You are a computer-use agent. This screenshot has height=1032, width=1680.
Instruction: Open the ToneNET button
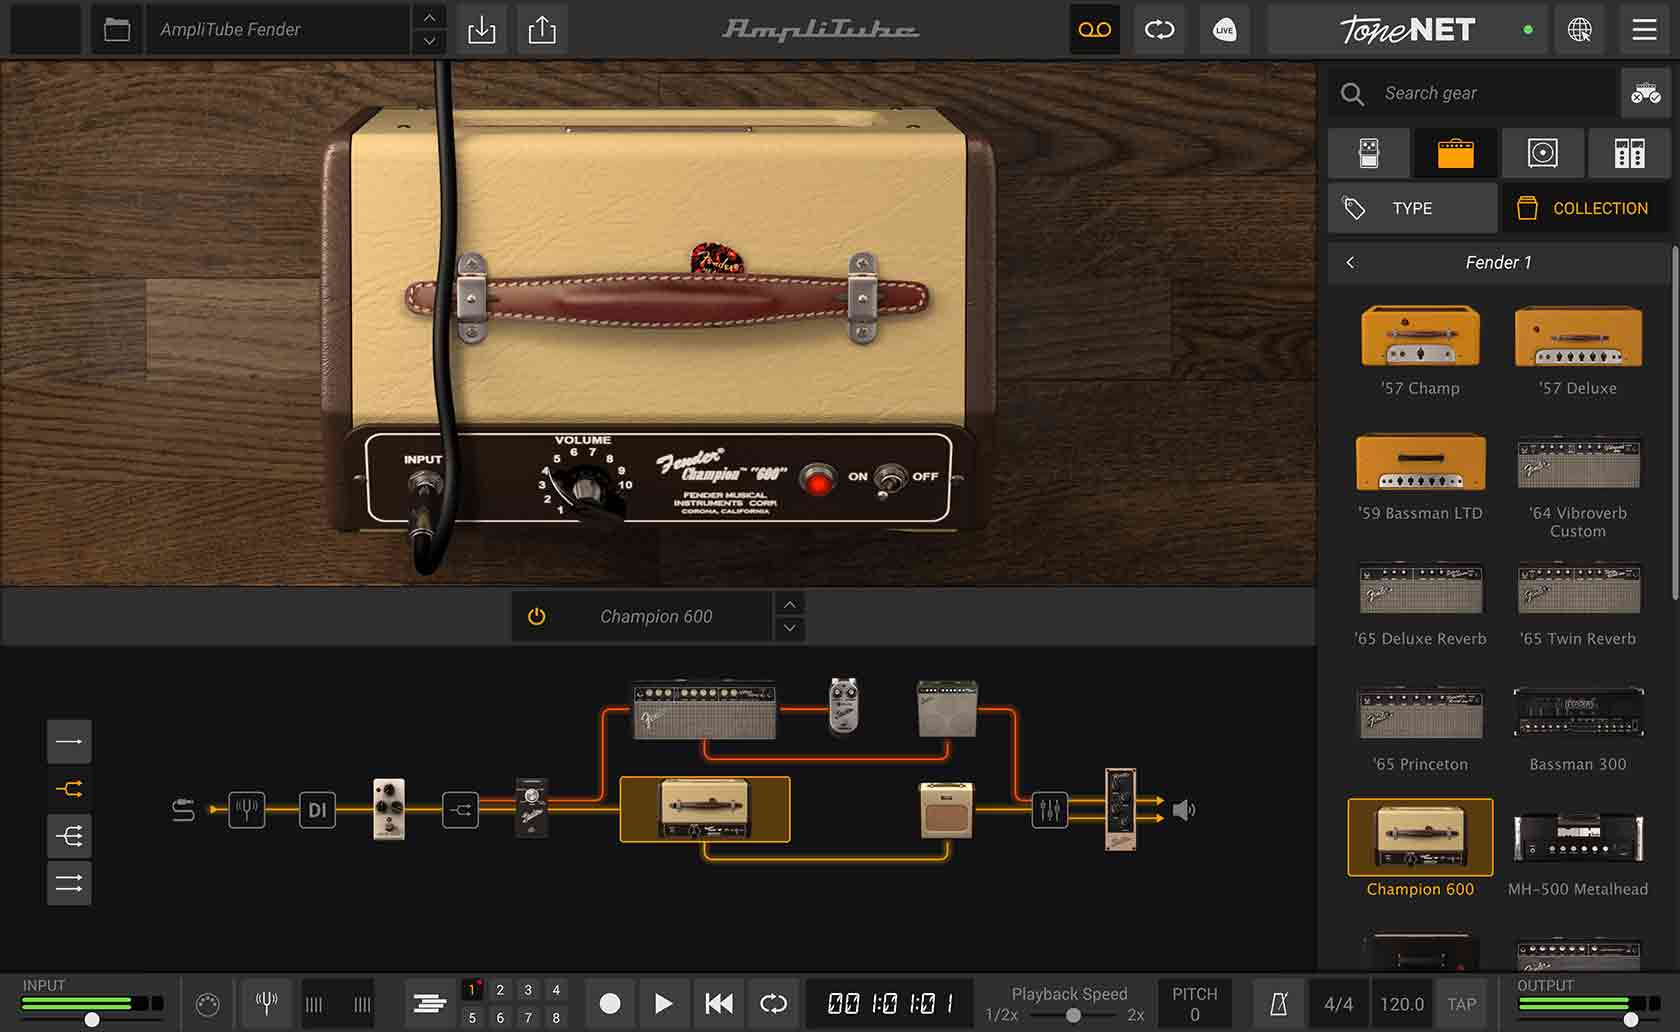point(1407,30)
